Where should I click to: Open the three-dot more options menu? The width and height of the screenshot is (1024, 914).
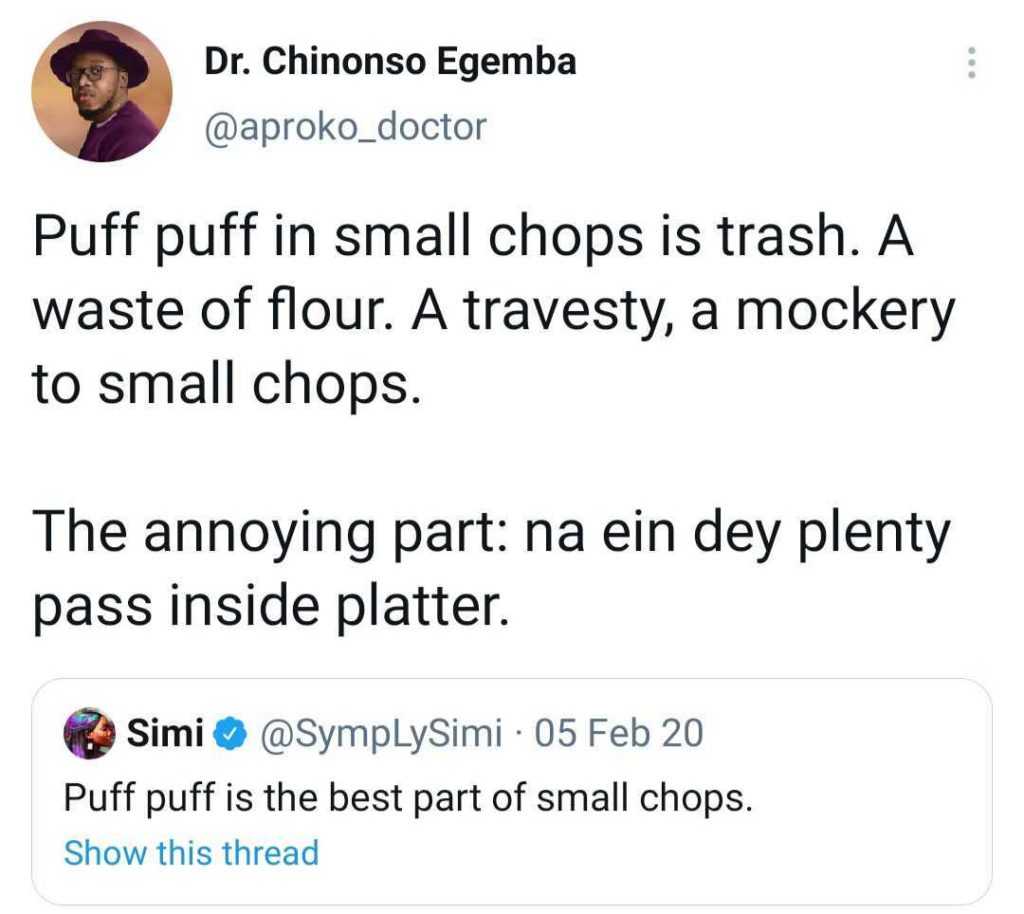[x=968, y=64]
